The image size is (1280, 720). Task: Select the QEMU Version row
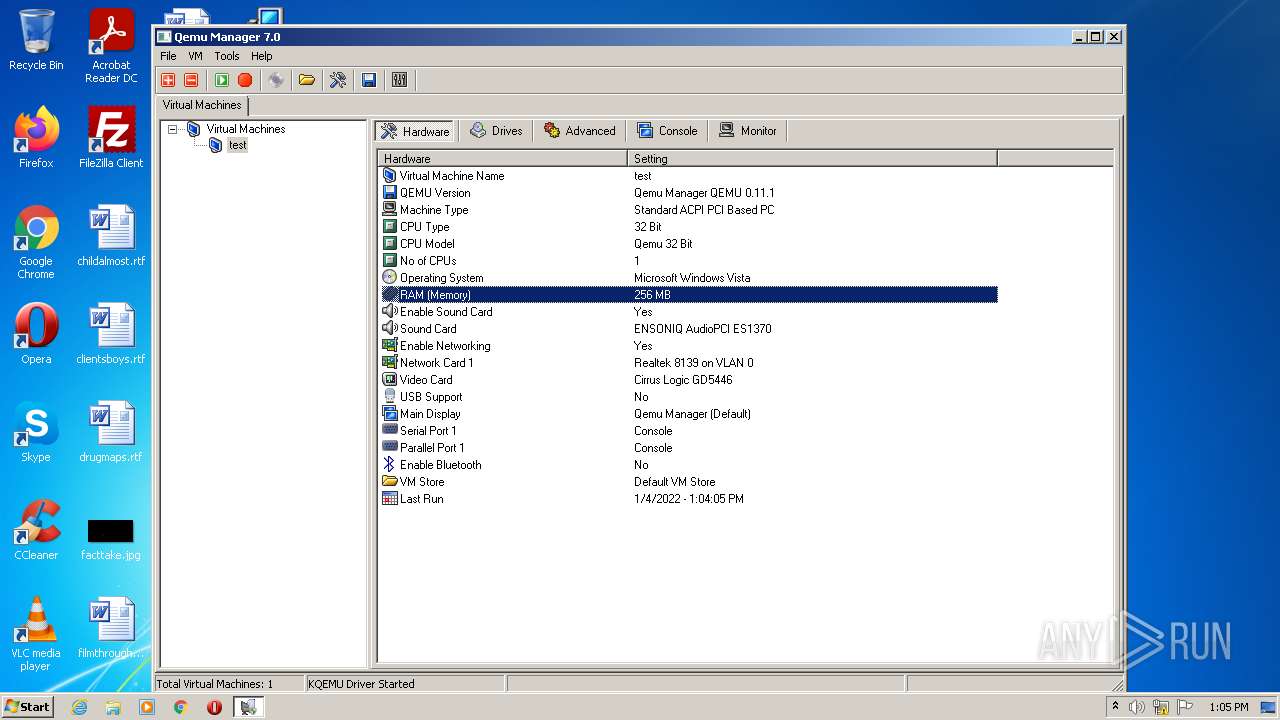point(689,193)
